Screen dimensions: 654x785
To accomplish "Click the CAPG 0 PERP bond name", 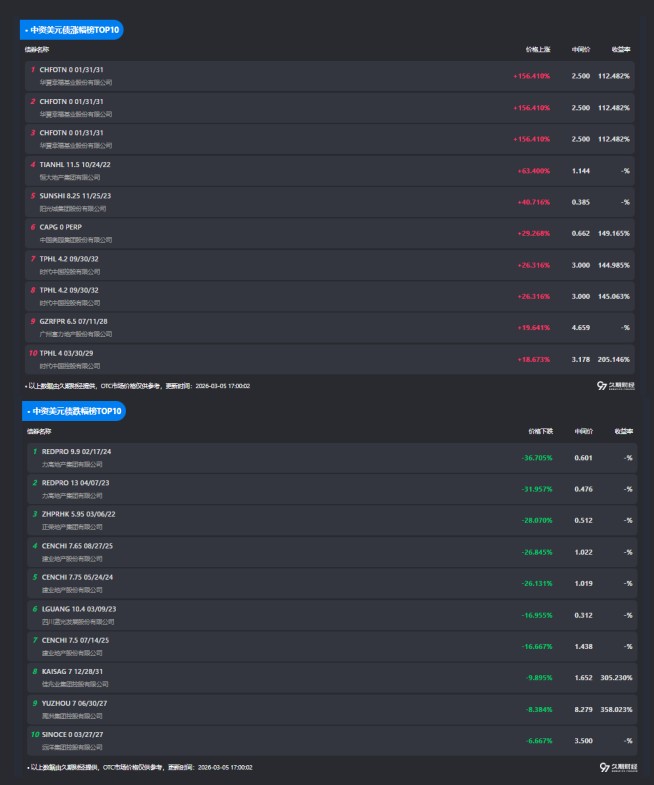I will 61,227.
